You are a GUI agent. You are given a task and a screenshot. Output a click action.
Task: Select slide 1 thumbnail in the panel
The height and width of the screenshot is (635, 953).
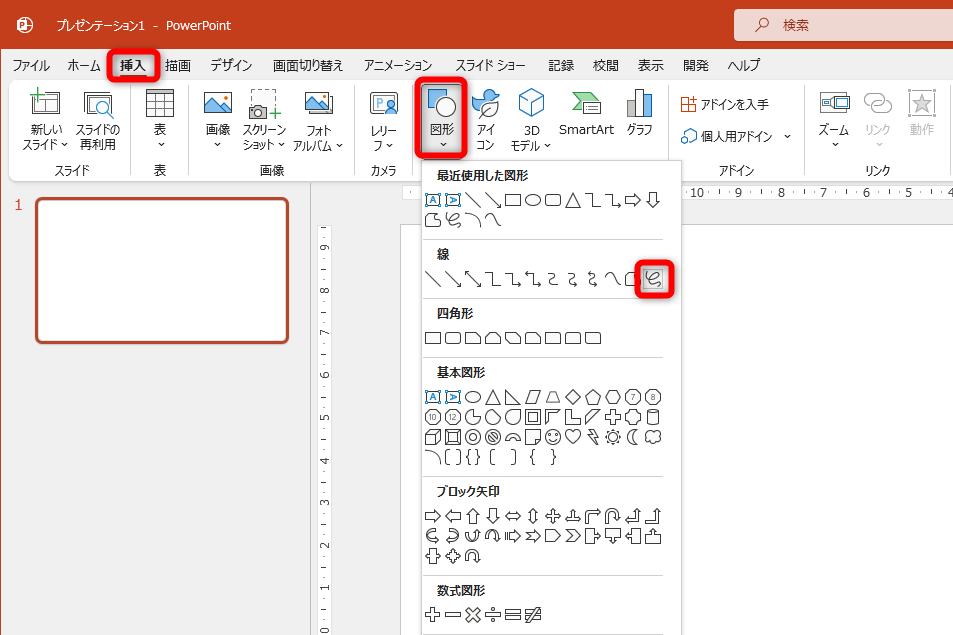[160, 270]
